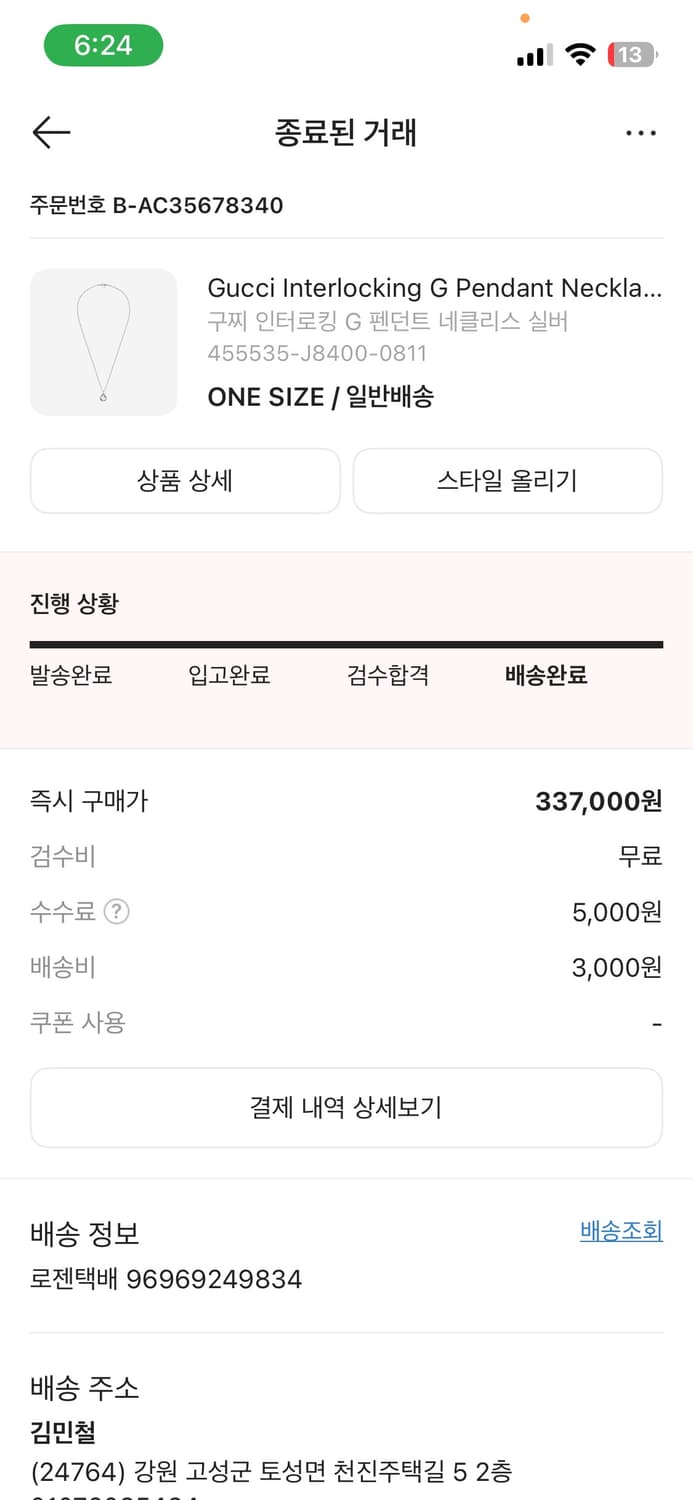Switch to 상품 상세 view

click(185, 481)
